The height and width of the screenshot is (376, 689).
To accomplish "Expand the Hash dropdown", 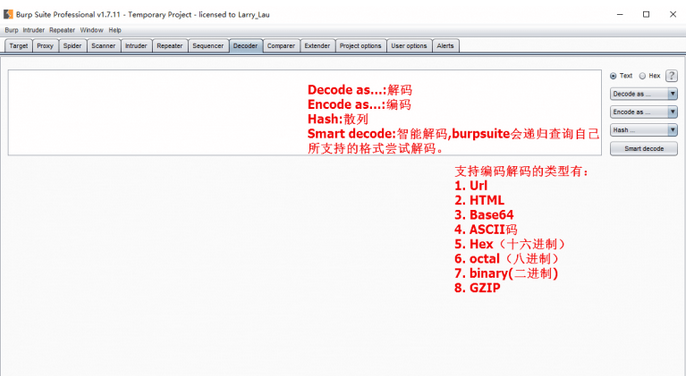I will tap(644, 130).
